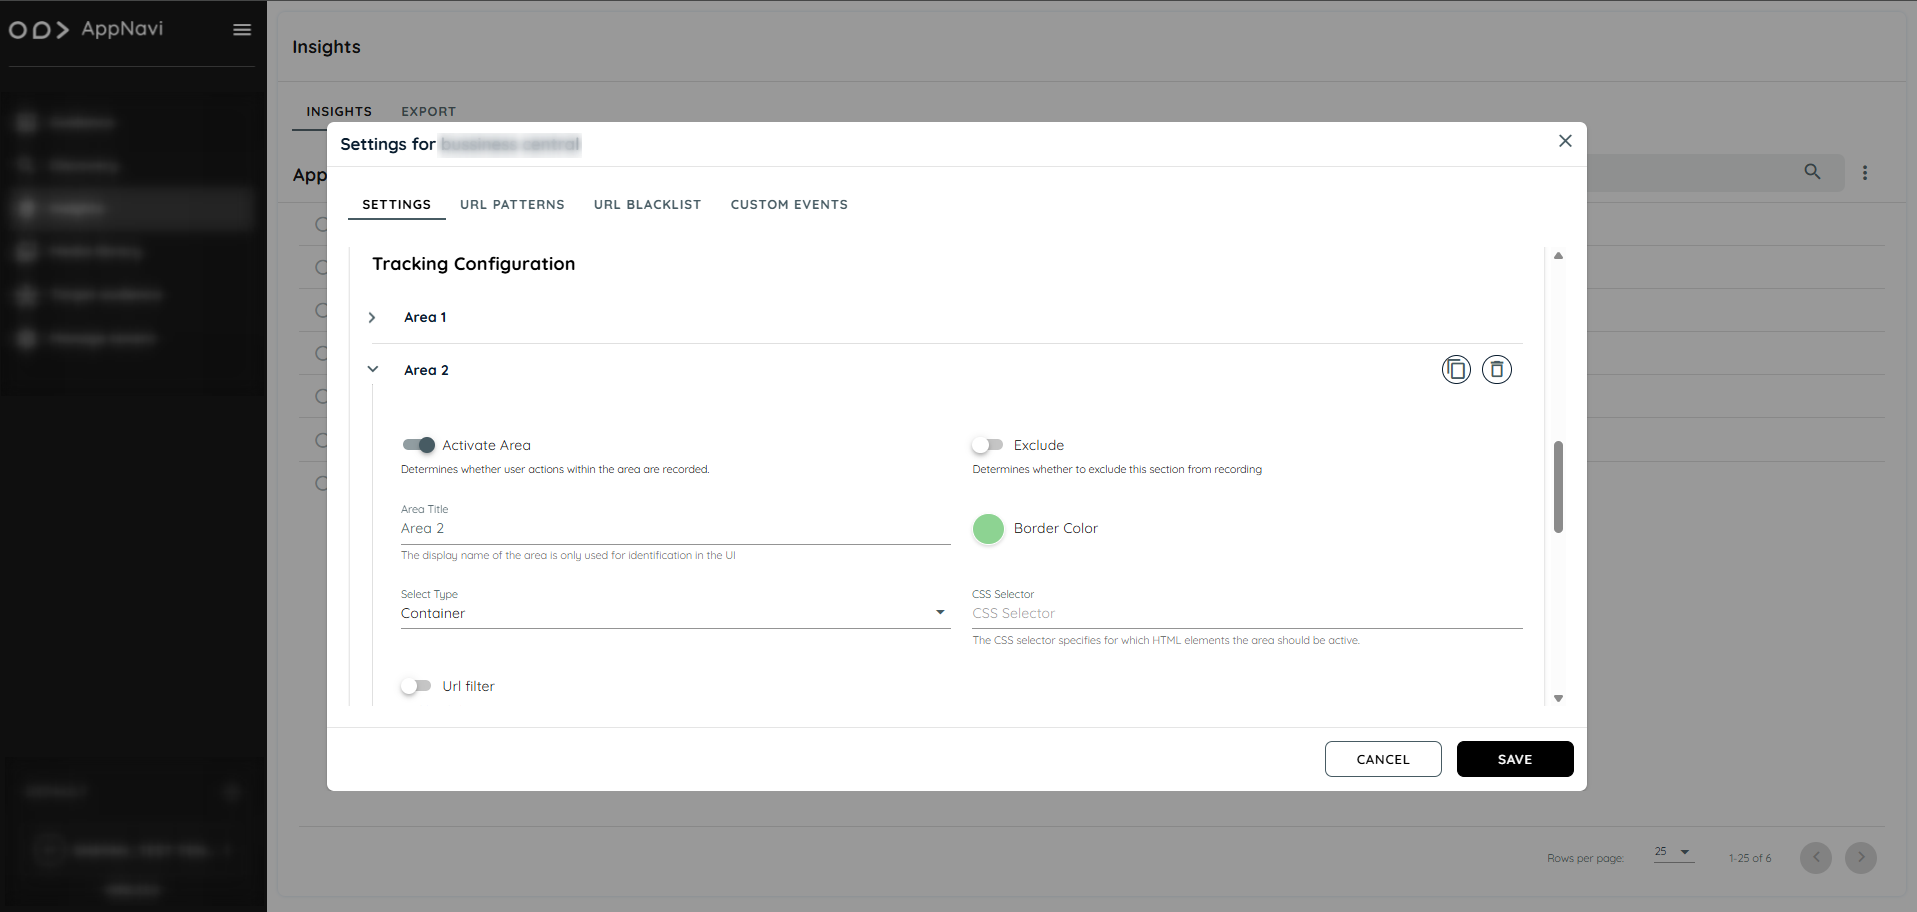Go to the next page arrow
1917x912 pixels.
tap(1860, 858)
